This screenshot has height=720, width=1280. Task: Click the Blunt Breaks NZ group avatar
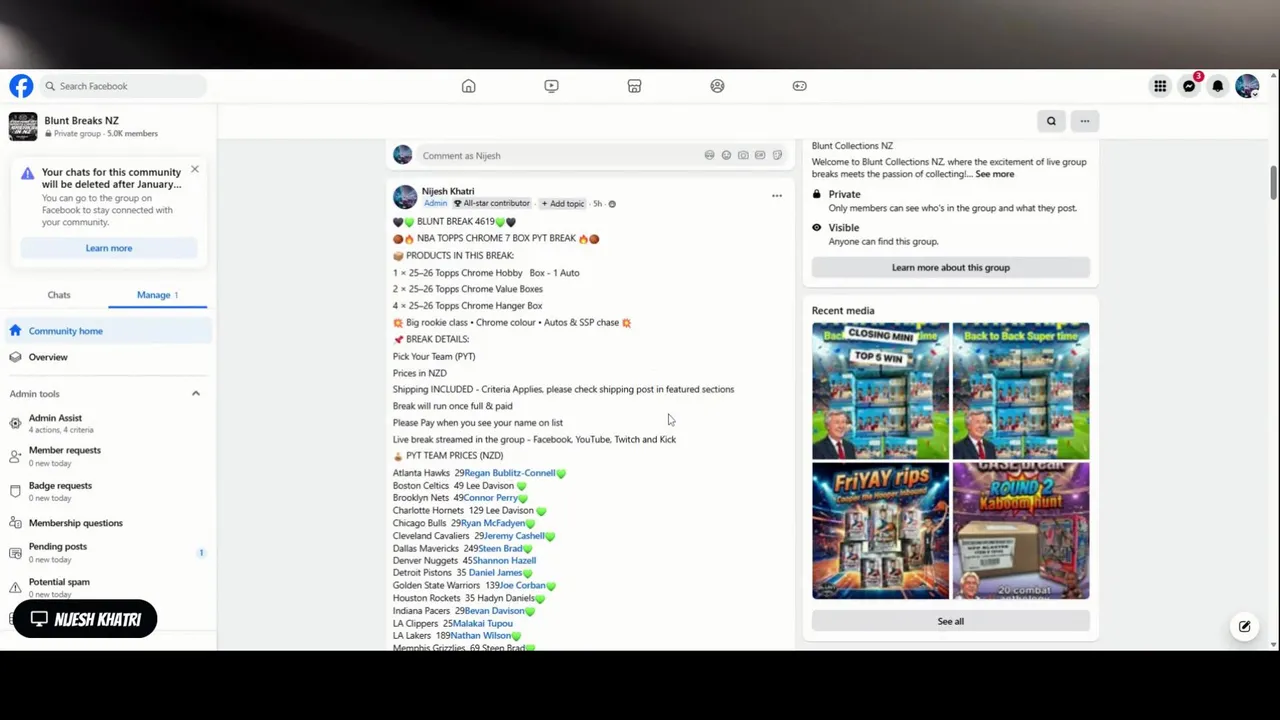coord(23,126)
